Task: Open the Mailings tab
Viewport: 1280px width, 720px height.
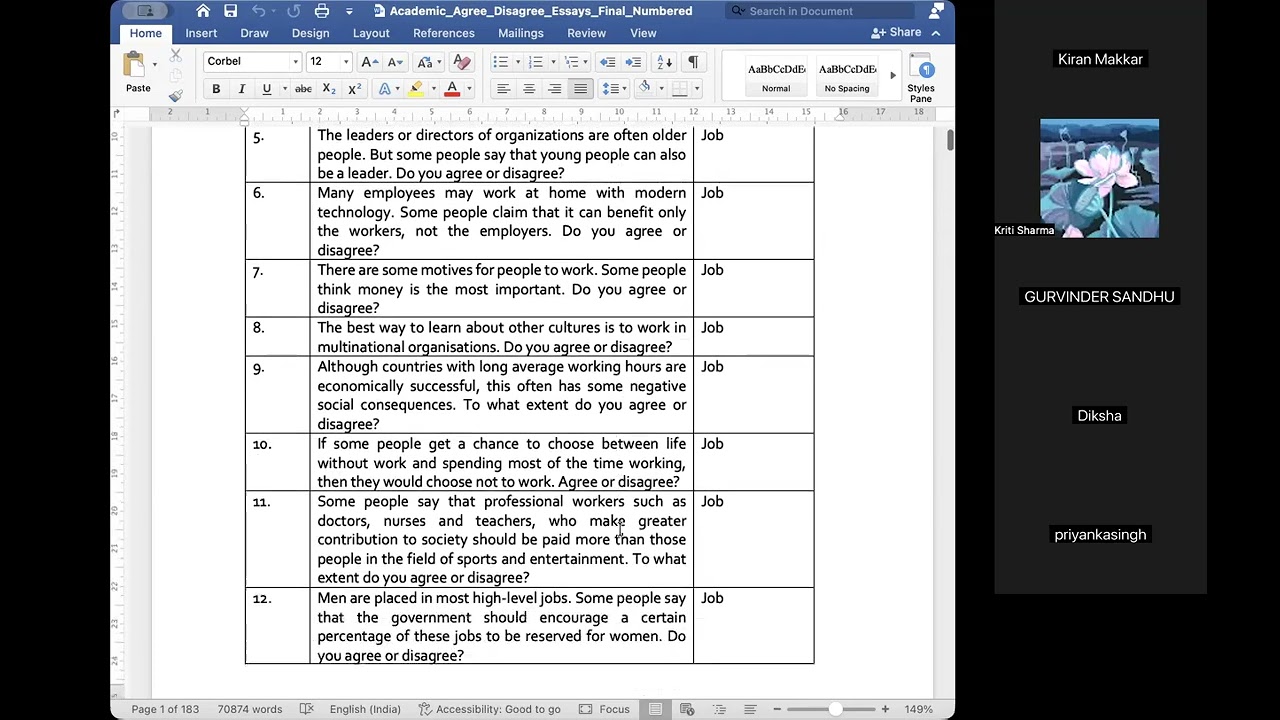Action: 521,33
